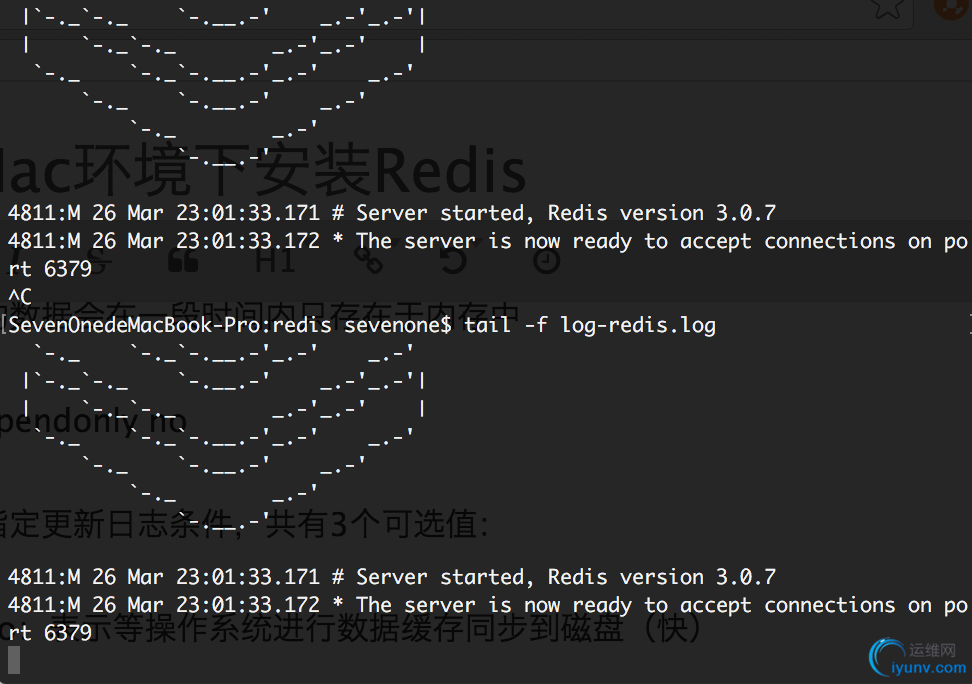This screenshot has height=684, width=972.
Task: Open the iyunv.com watermark link text
Action: tap(935, 668)
